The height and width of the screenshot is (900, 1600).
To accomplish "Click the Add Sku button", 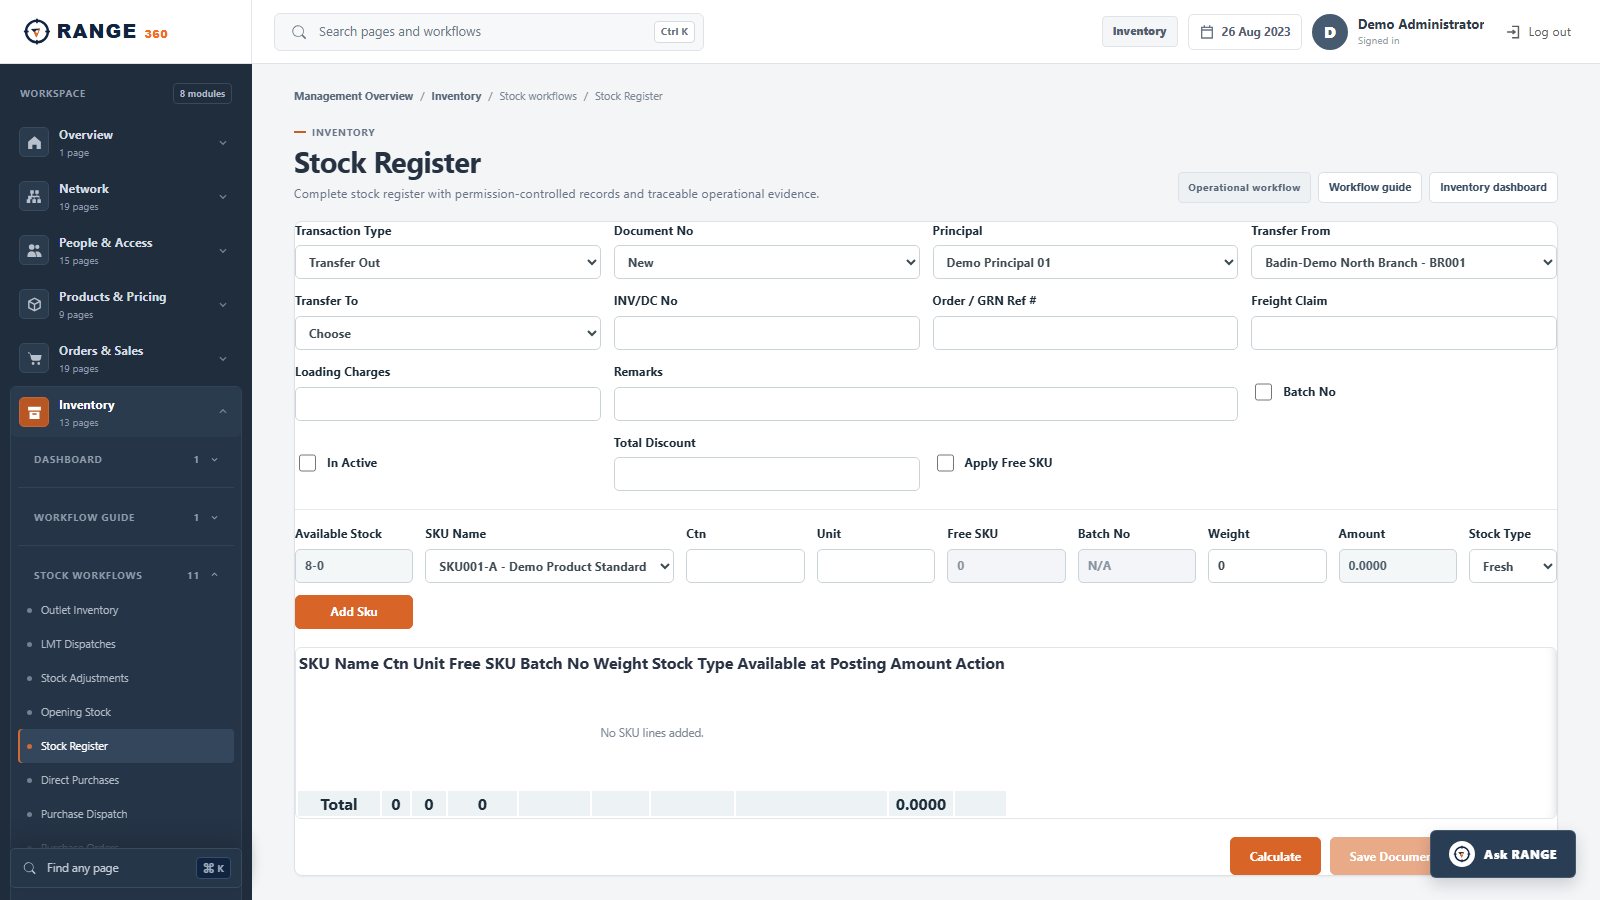I will pos(354,612).
